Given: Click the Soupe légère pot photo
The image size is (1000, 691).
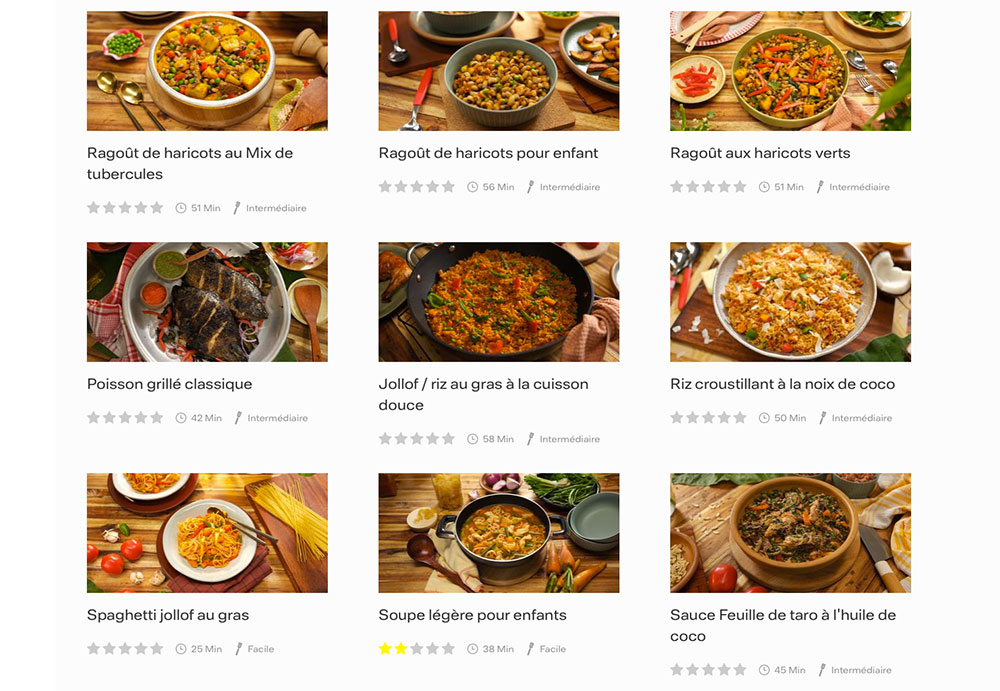Looking at the screenshot, I should (498, 532).
